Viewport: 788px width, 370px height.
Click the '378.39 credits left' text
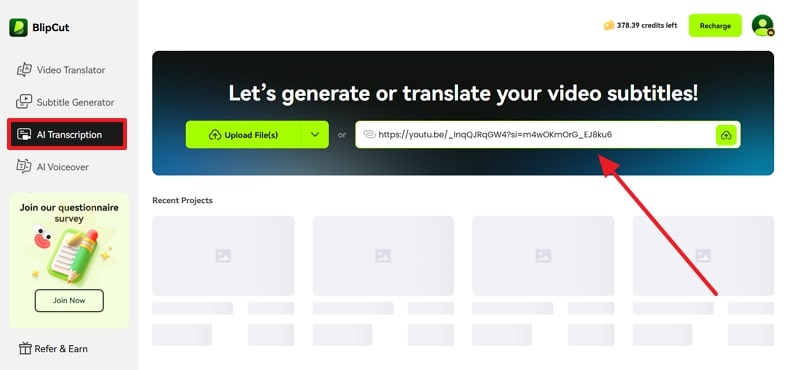tap(647, 25)
